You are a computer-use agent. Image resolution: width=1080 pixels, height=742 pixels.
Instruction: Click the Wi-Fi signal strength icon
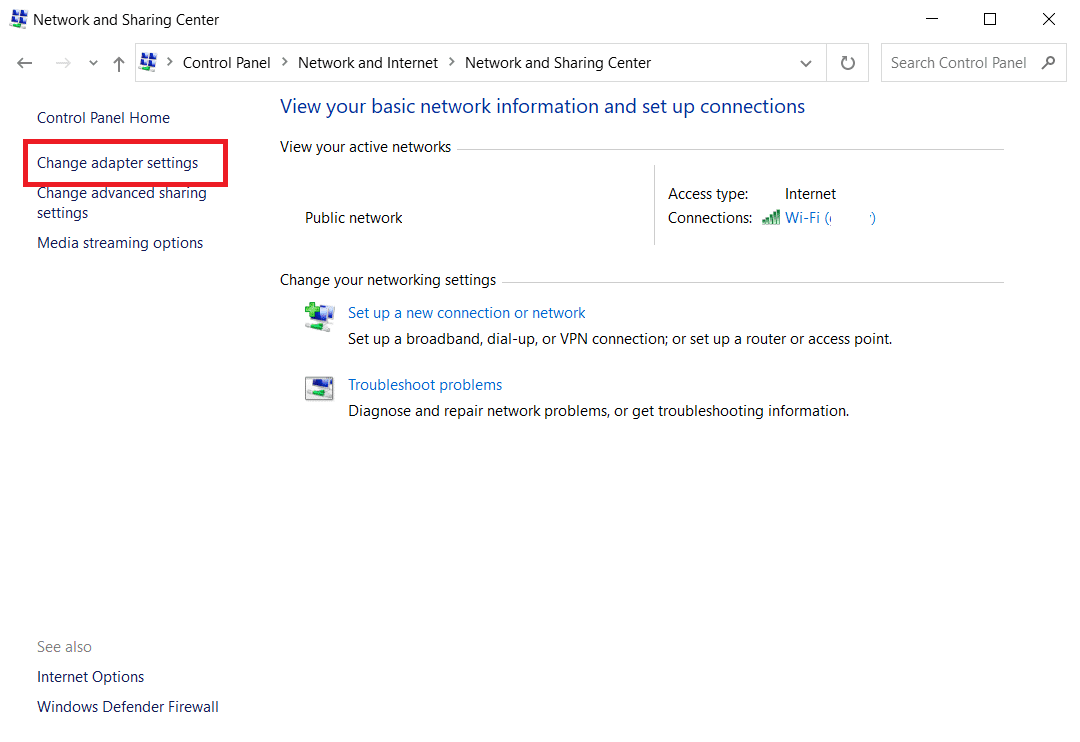point(770,218)
